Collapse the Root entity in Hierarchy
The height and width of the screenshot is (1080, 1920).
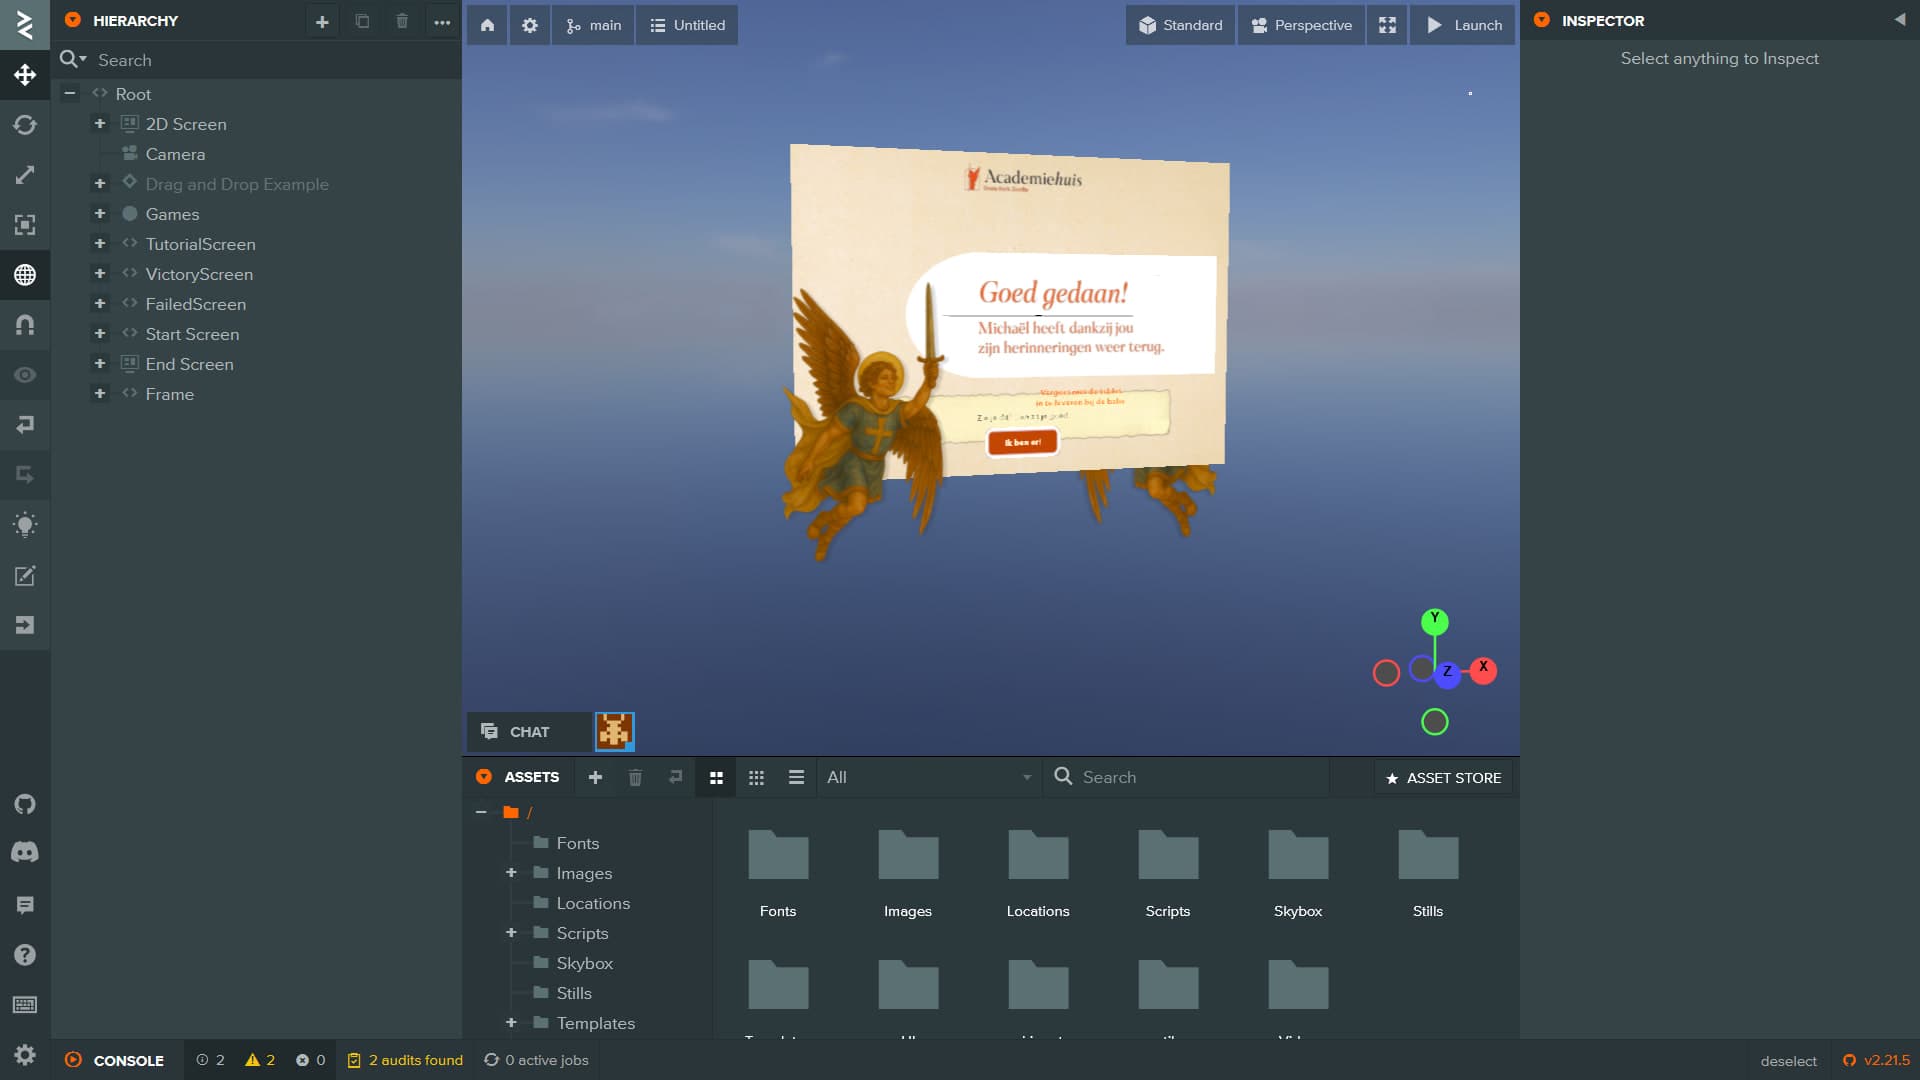point(70,93)
